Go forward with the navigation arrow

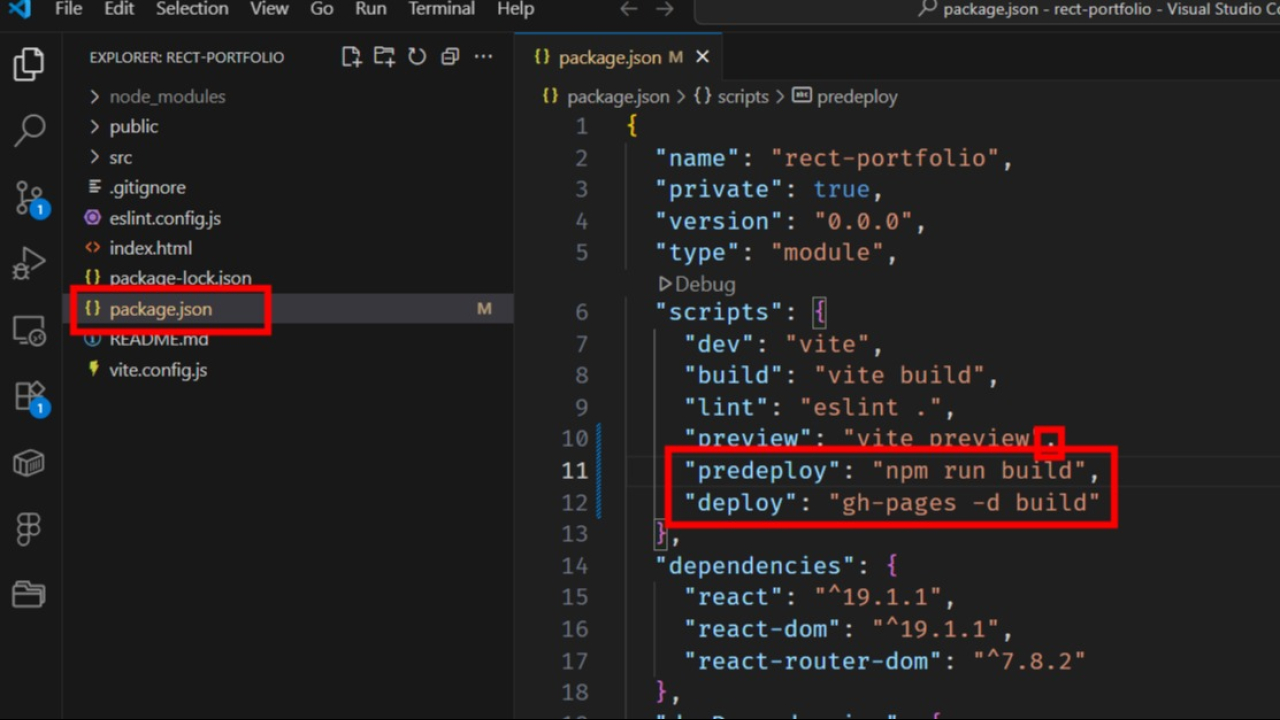[664, 9]
